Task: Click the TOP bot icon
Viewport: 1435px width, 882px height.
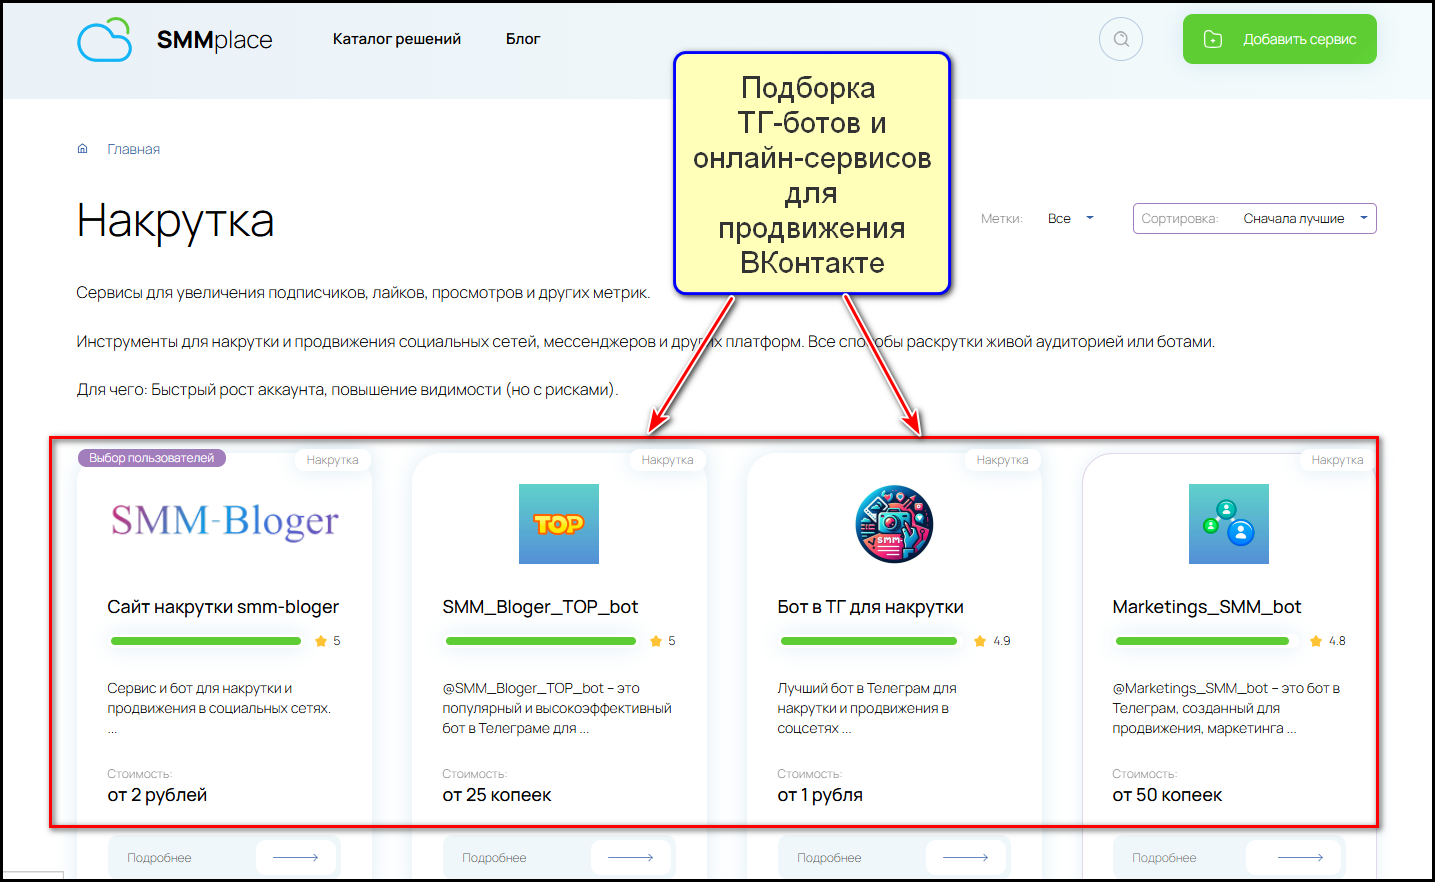Action: [558, 524]
